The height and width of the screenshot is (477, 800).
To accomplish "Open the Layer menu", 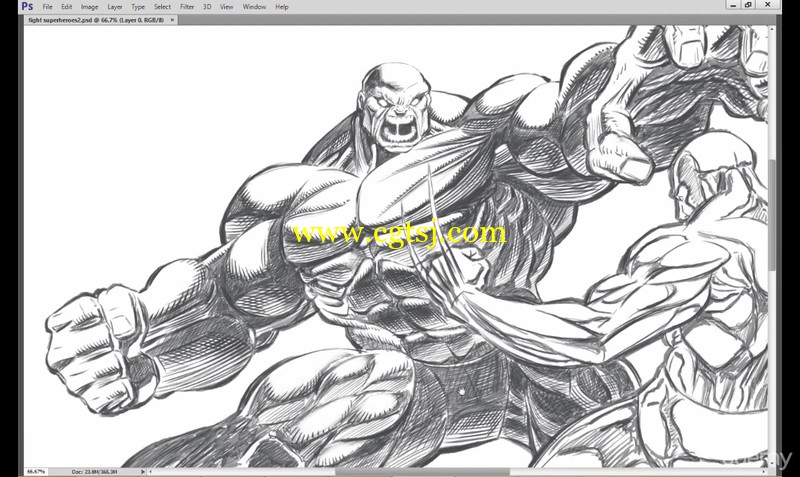I will 115,7.
